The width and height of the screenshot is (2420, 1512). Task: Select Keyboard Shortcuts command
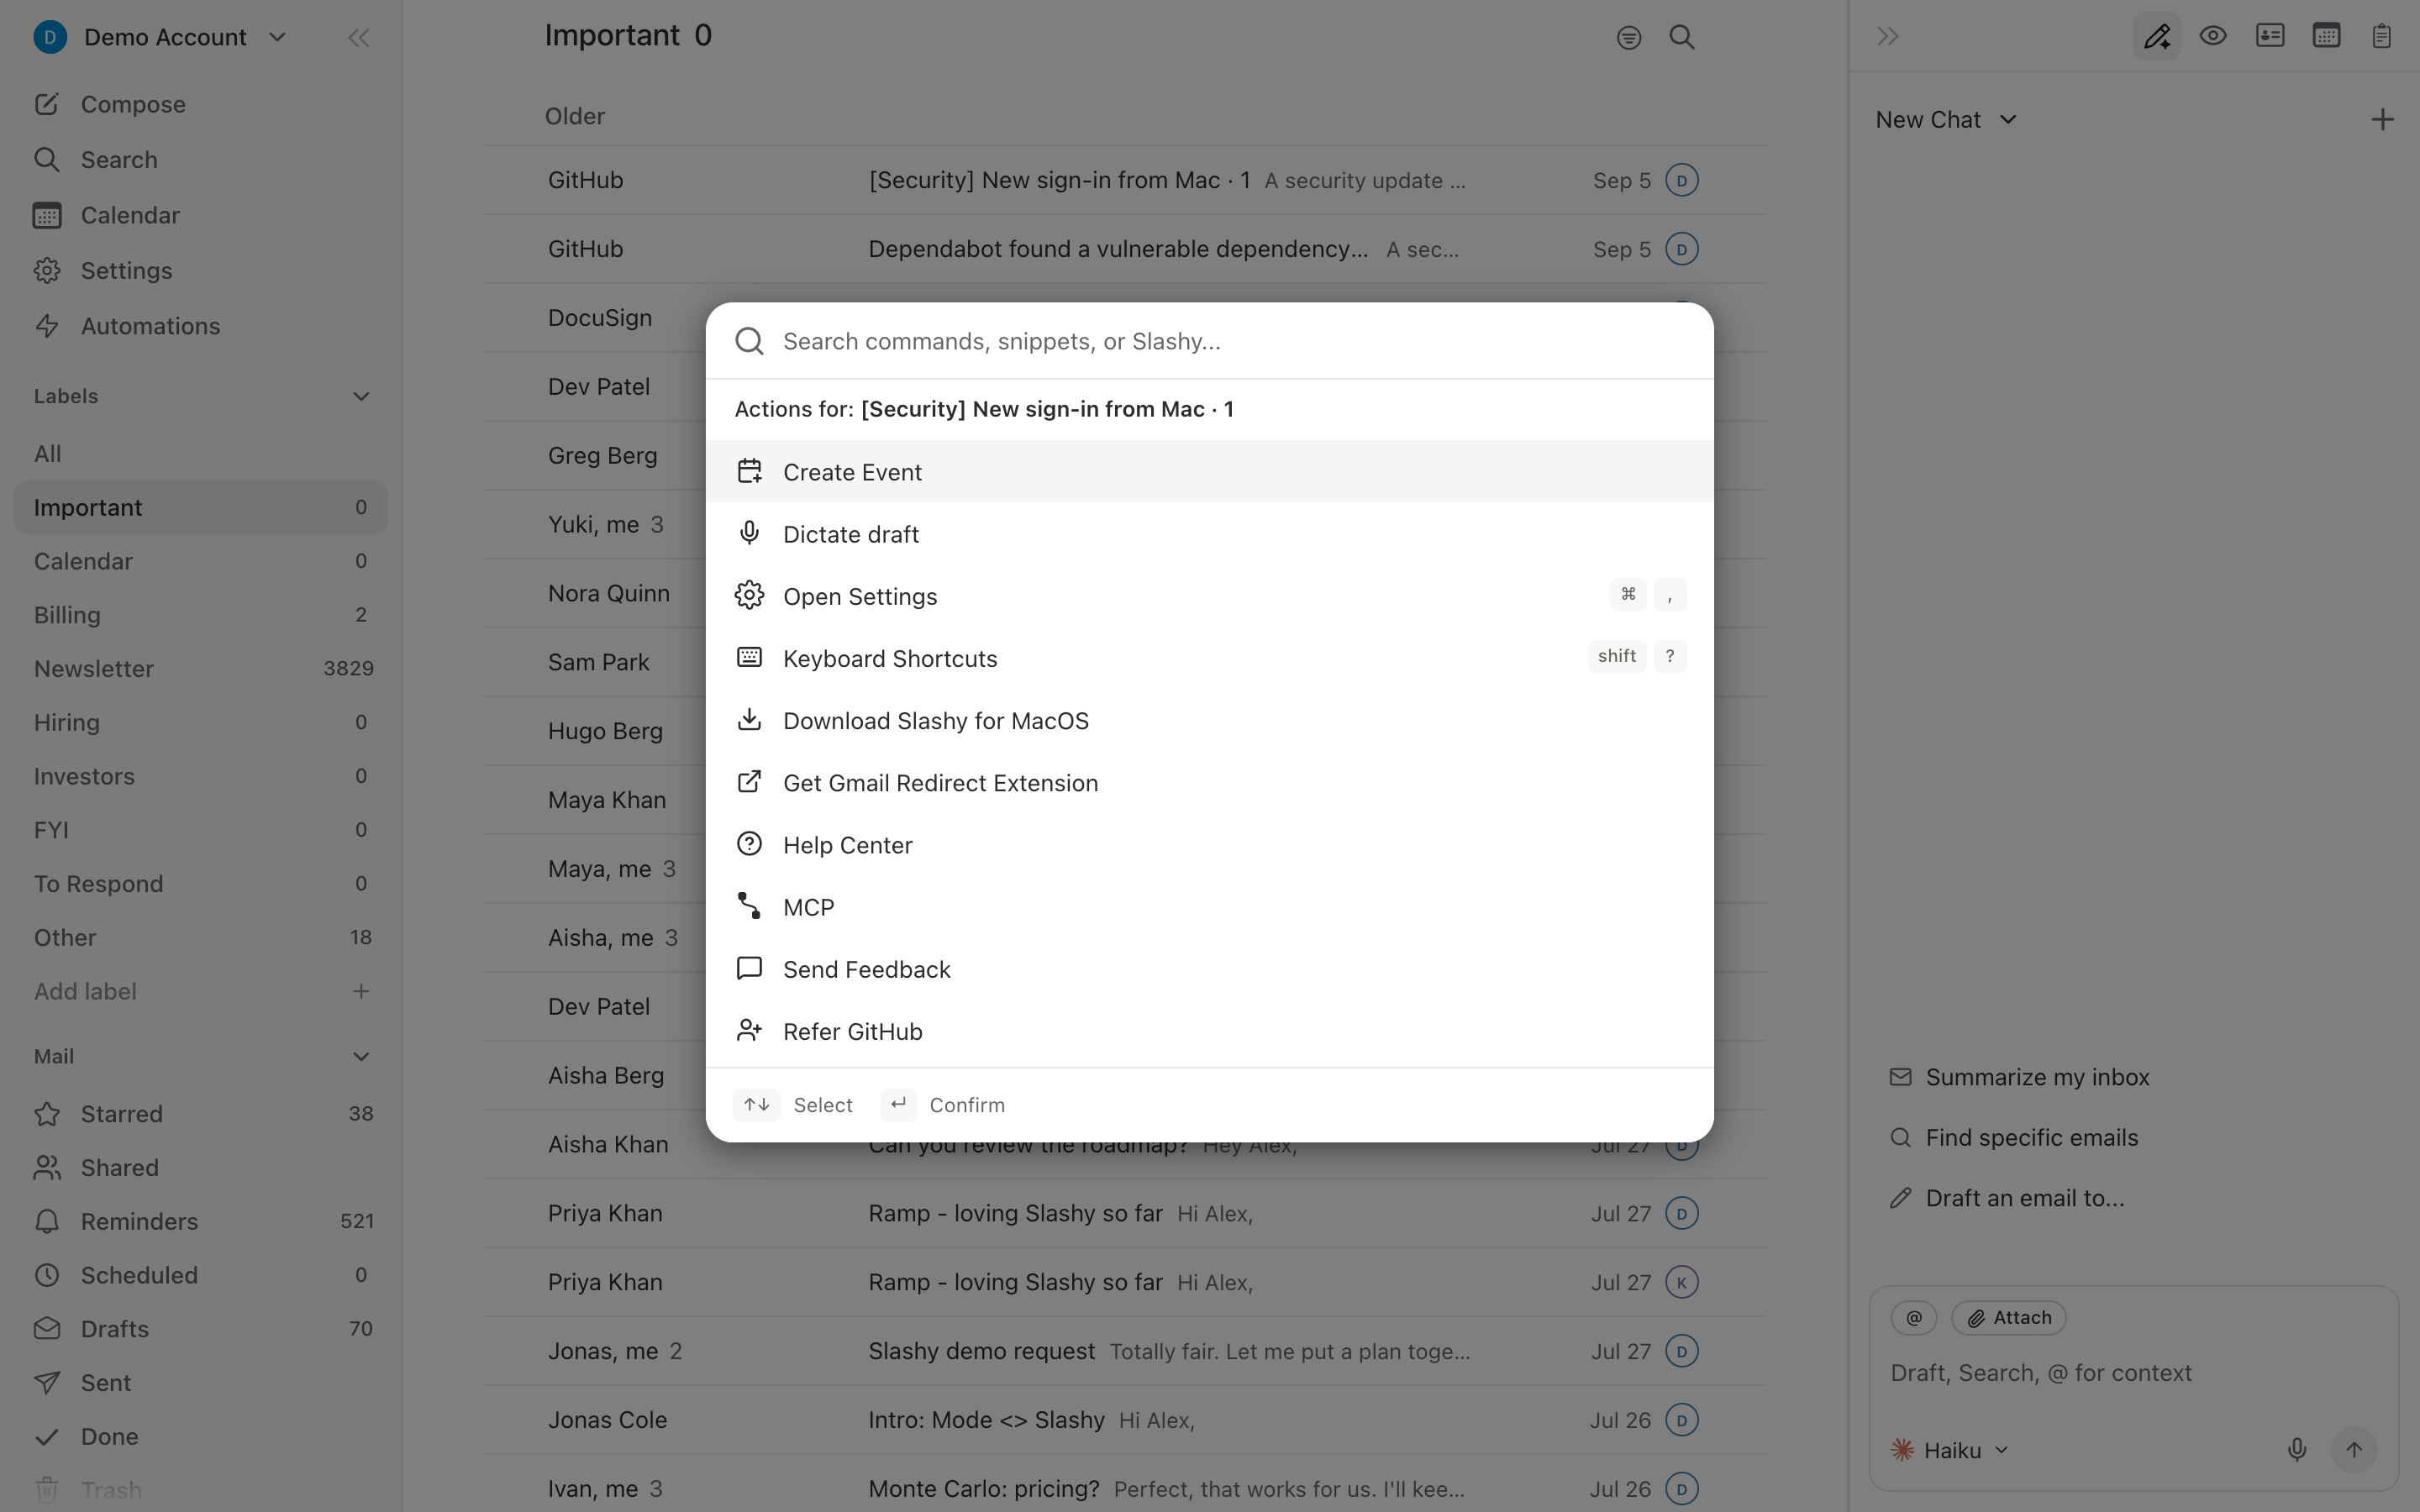(1209, 658)
